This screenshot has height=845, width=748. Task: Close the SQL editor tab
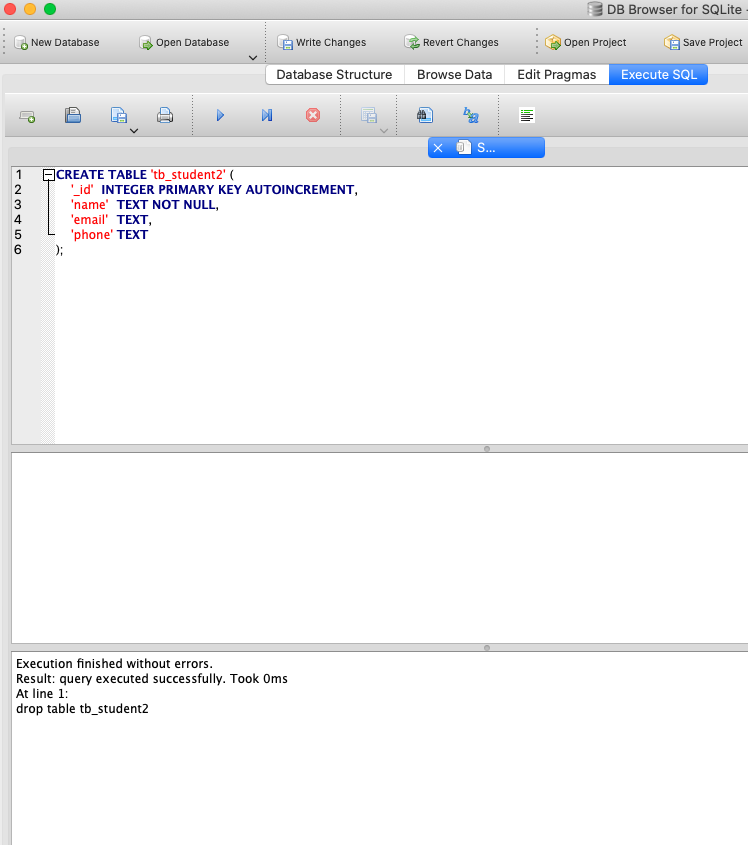(438, 148)
